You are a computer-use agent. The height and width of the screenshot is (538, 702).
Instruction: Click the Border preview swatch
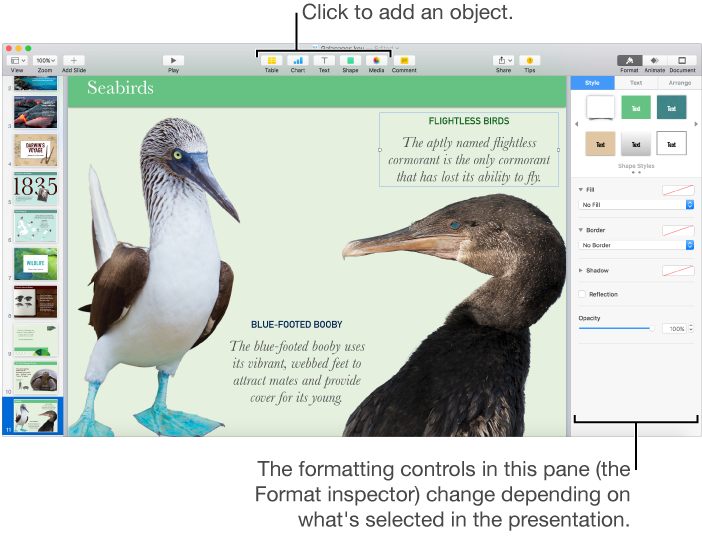point(678,231)
